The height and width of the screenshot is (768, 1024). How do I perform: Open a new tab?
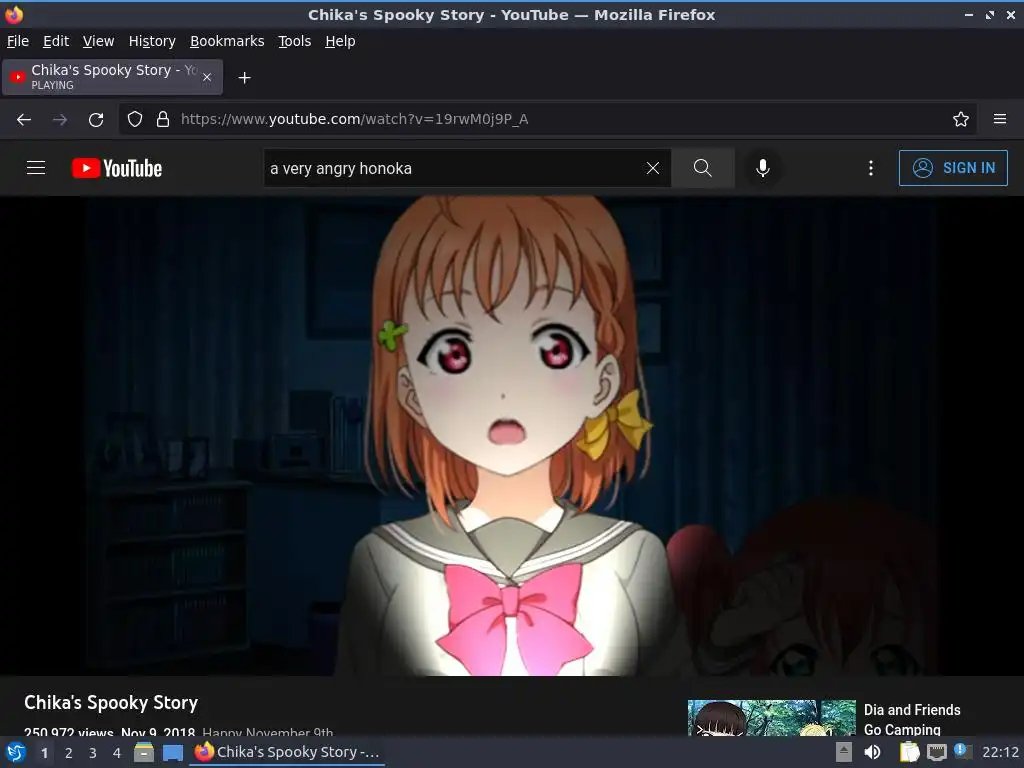point(244,78)
